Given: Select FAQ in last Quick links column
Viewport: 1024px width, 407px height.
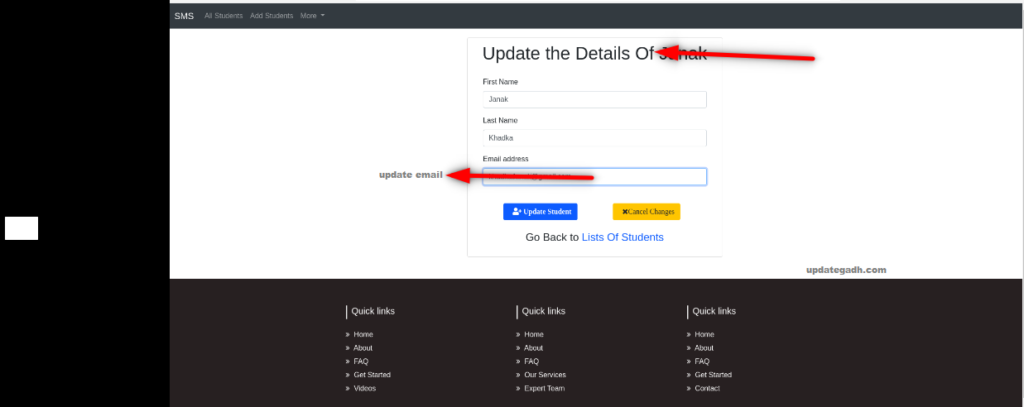Looking at the screenshot, I should [x=702, y=361].
